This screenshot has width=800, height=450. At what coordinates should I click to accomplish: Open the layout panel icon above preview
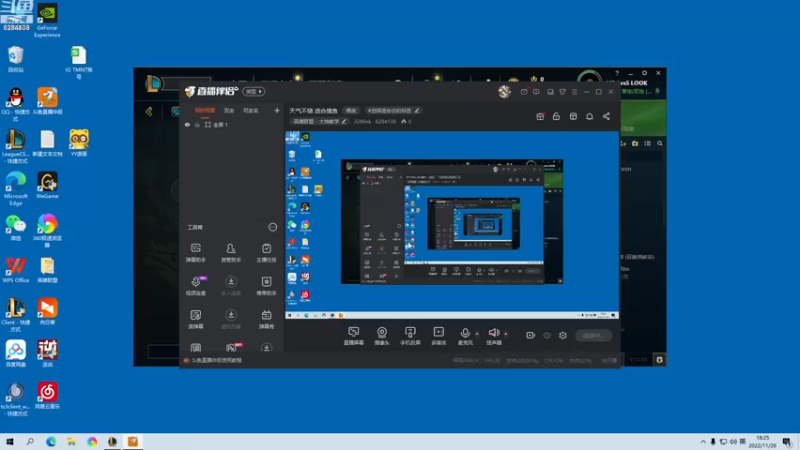click(x=573, y=116)
